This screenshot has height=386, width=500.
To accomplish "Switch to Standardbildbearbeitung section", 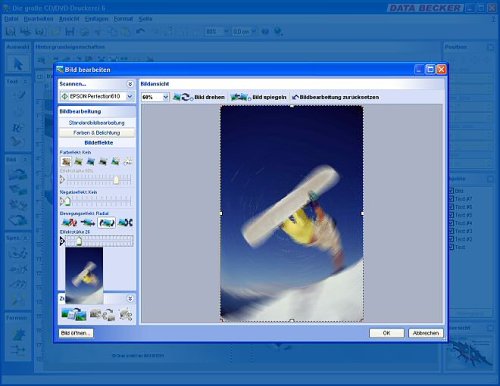I will tap(97, 123).
